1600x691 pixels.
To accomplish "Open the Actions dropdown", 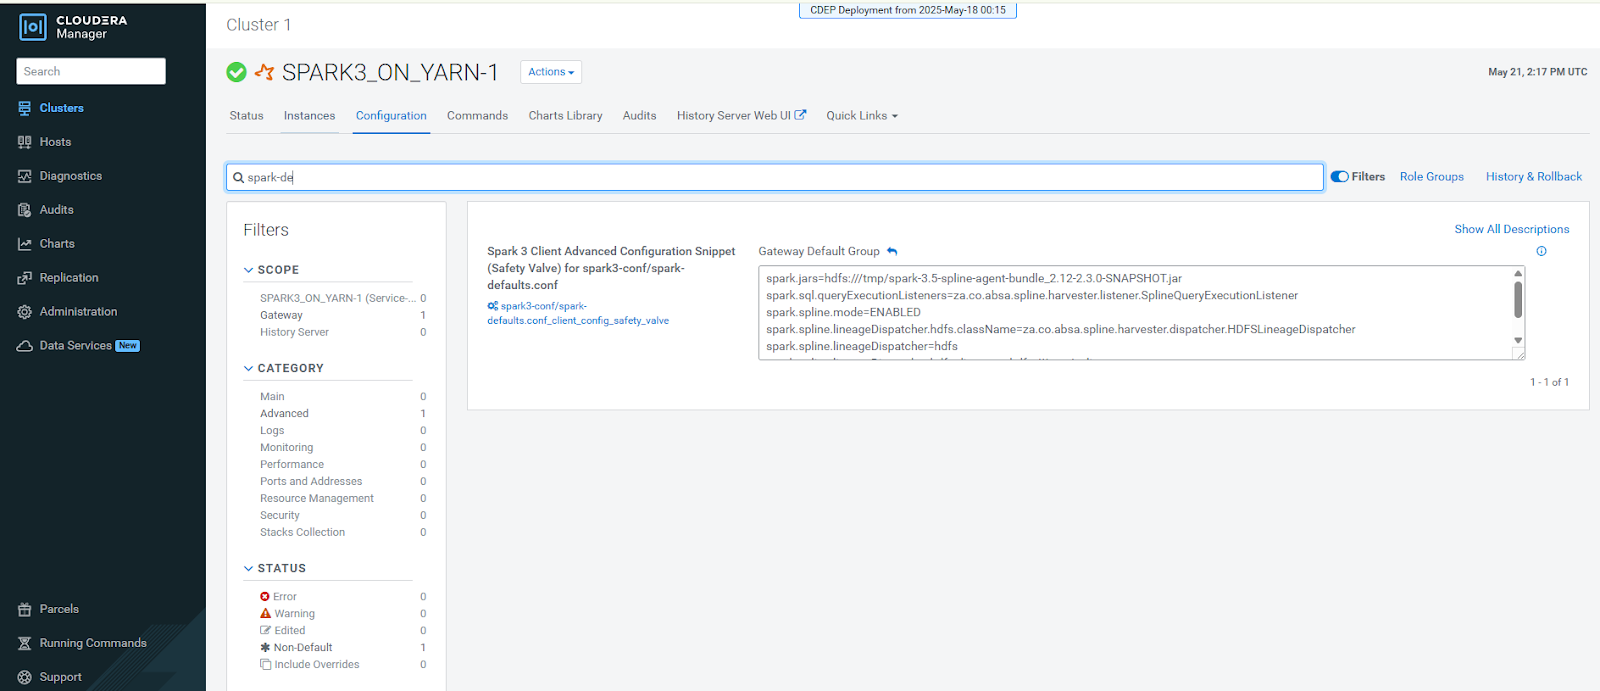I will (x=551, y=72).
